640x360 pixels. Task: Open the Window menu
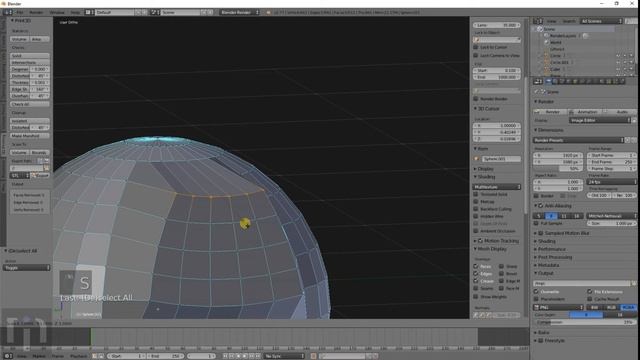pyautogui.click(x=57, y=12)
